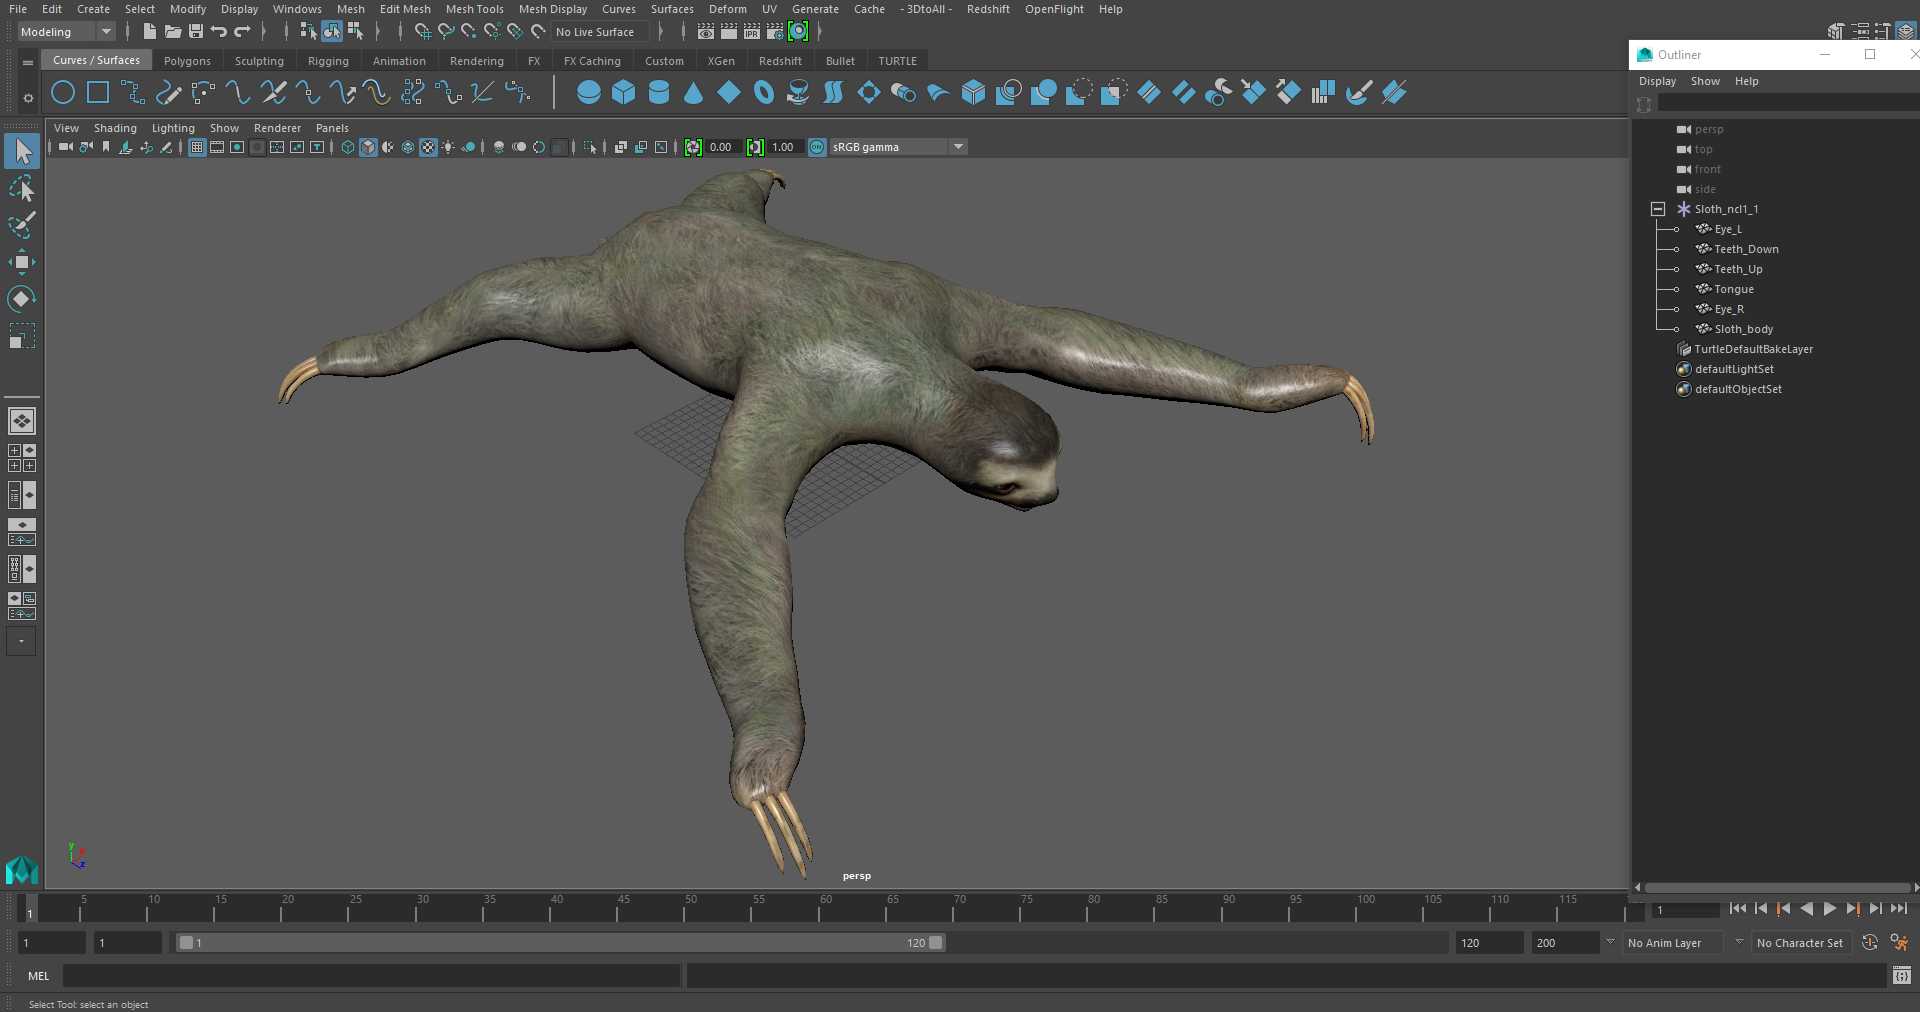The width and height of the screenshot is (1920, 1012).
Task: Activate the Scale tool in the toolbox
Action: click(22, 336)
